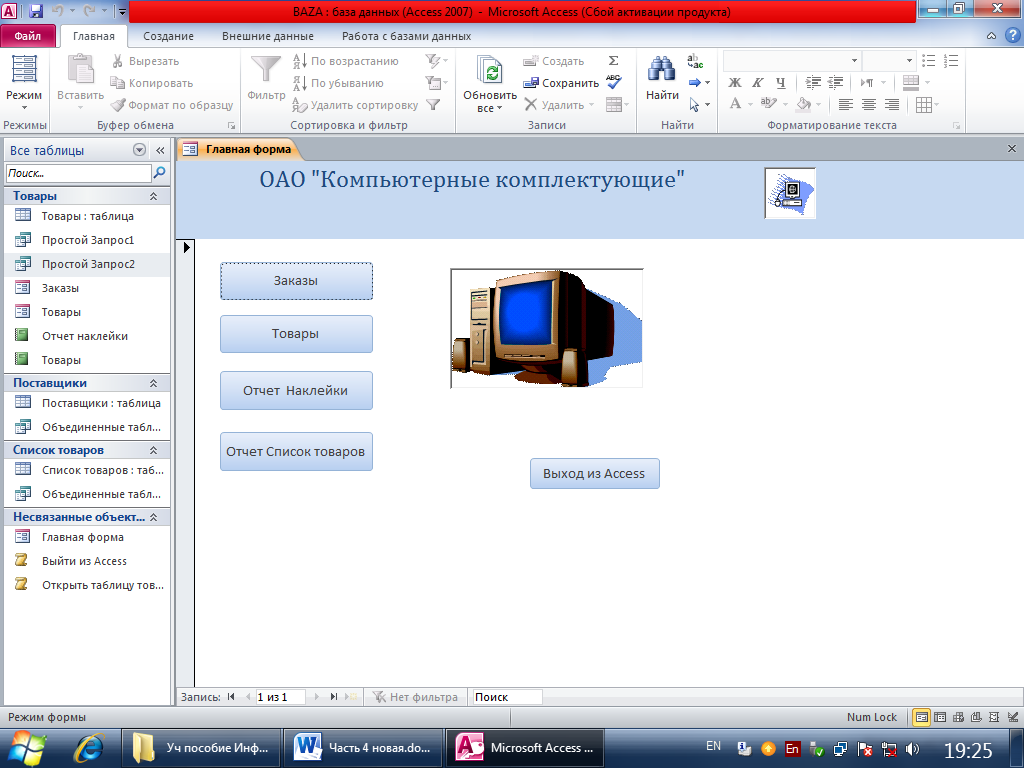Click Обновить все refresh icon
Image resolution: width=1024 pixels, height=768 pixels.
click(490, 71)
